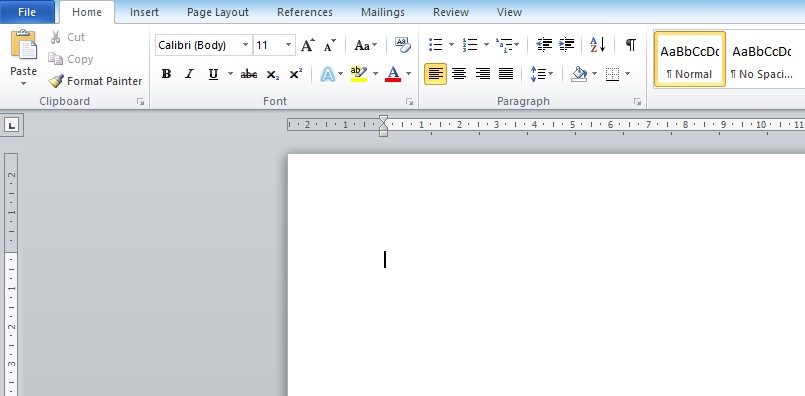Select the Home tab

click(87, 12)
